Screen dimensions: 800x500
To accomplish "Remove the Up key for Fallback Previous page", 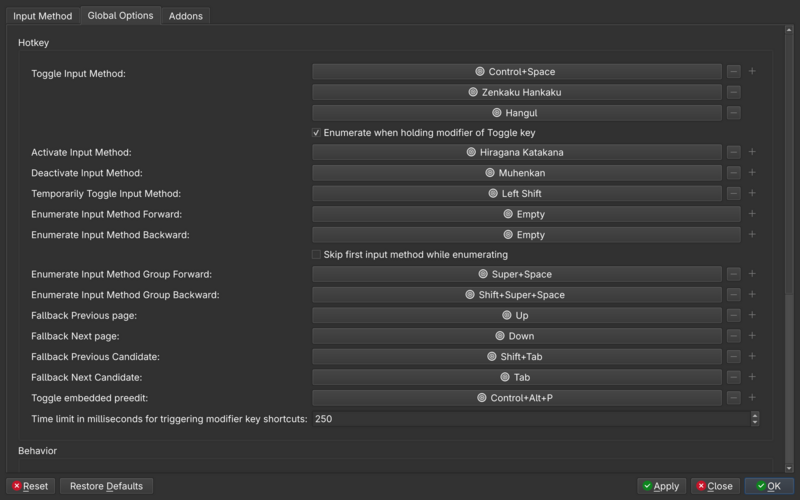I will coord(734,315).
